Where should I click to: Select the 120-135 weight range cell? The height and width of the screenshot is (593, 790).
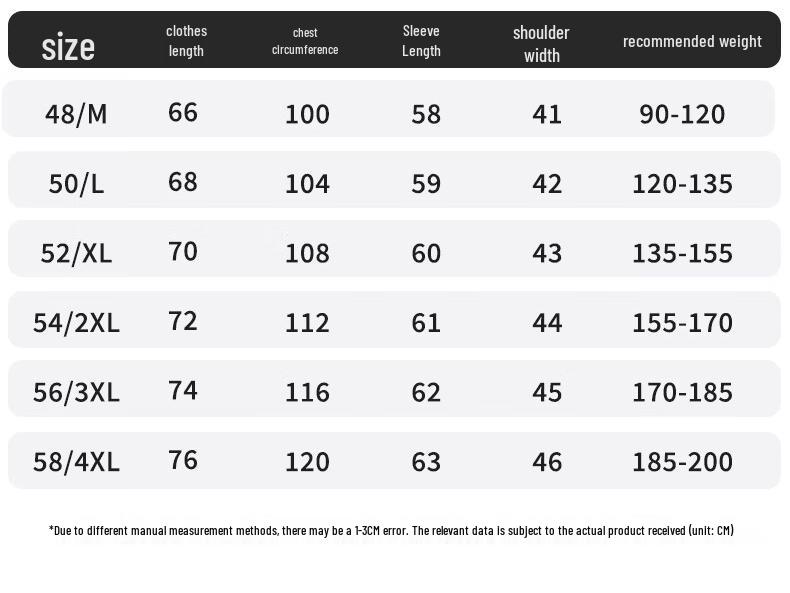tap(682, 184)
